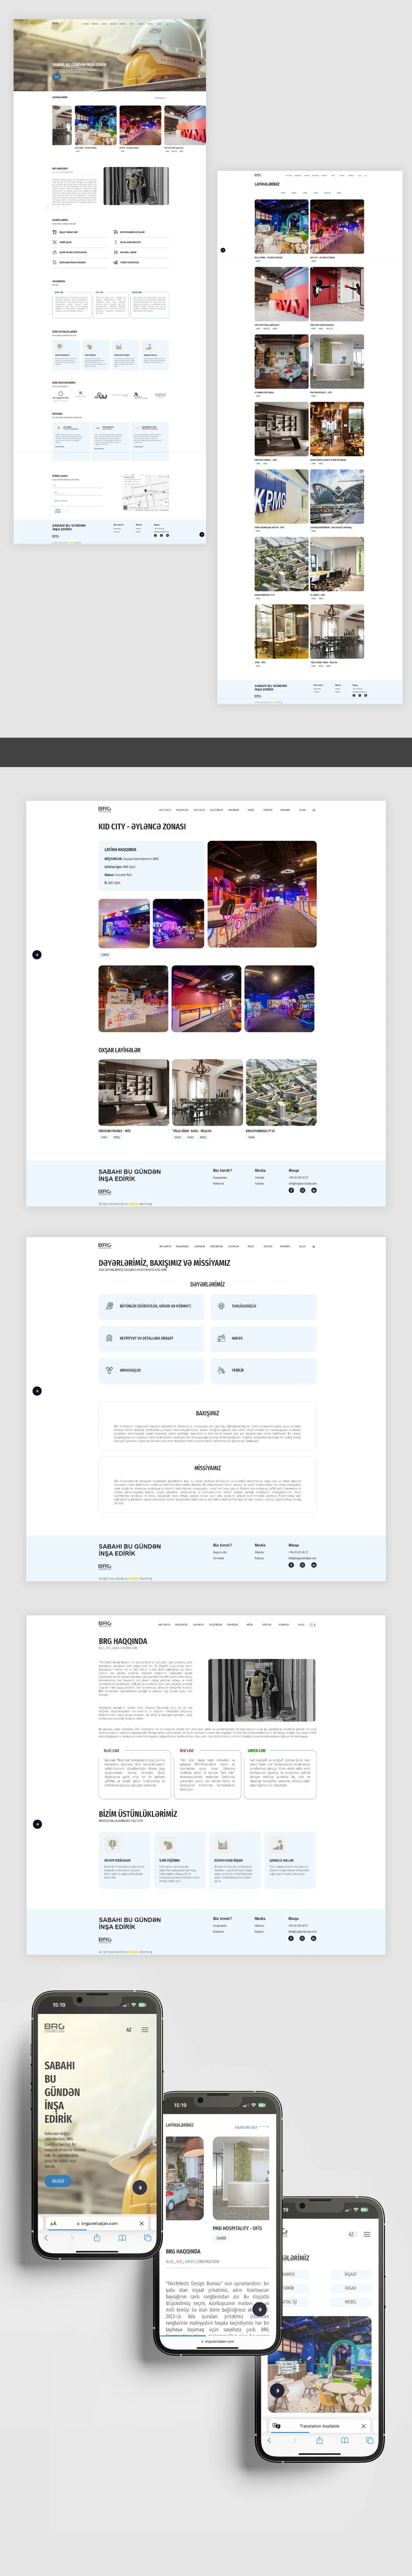
Task: Select MEBEL tag on the right phone
Action: [351, 2302]
